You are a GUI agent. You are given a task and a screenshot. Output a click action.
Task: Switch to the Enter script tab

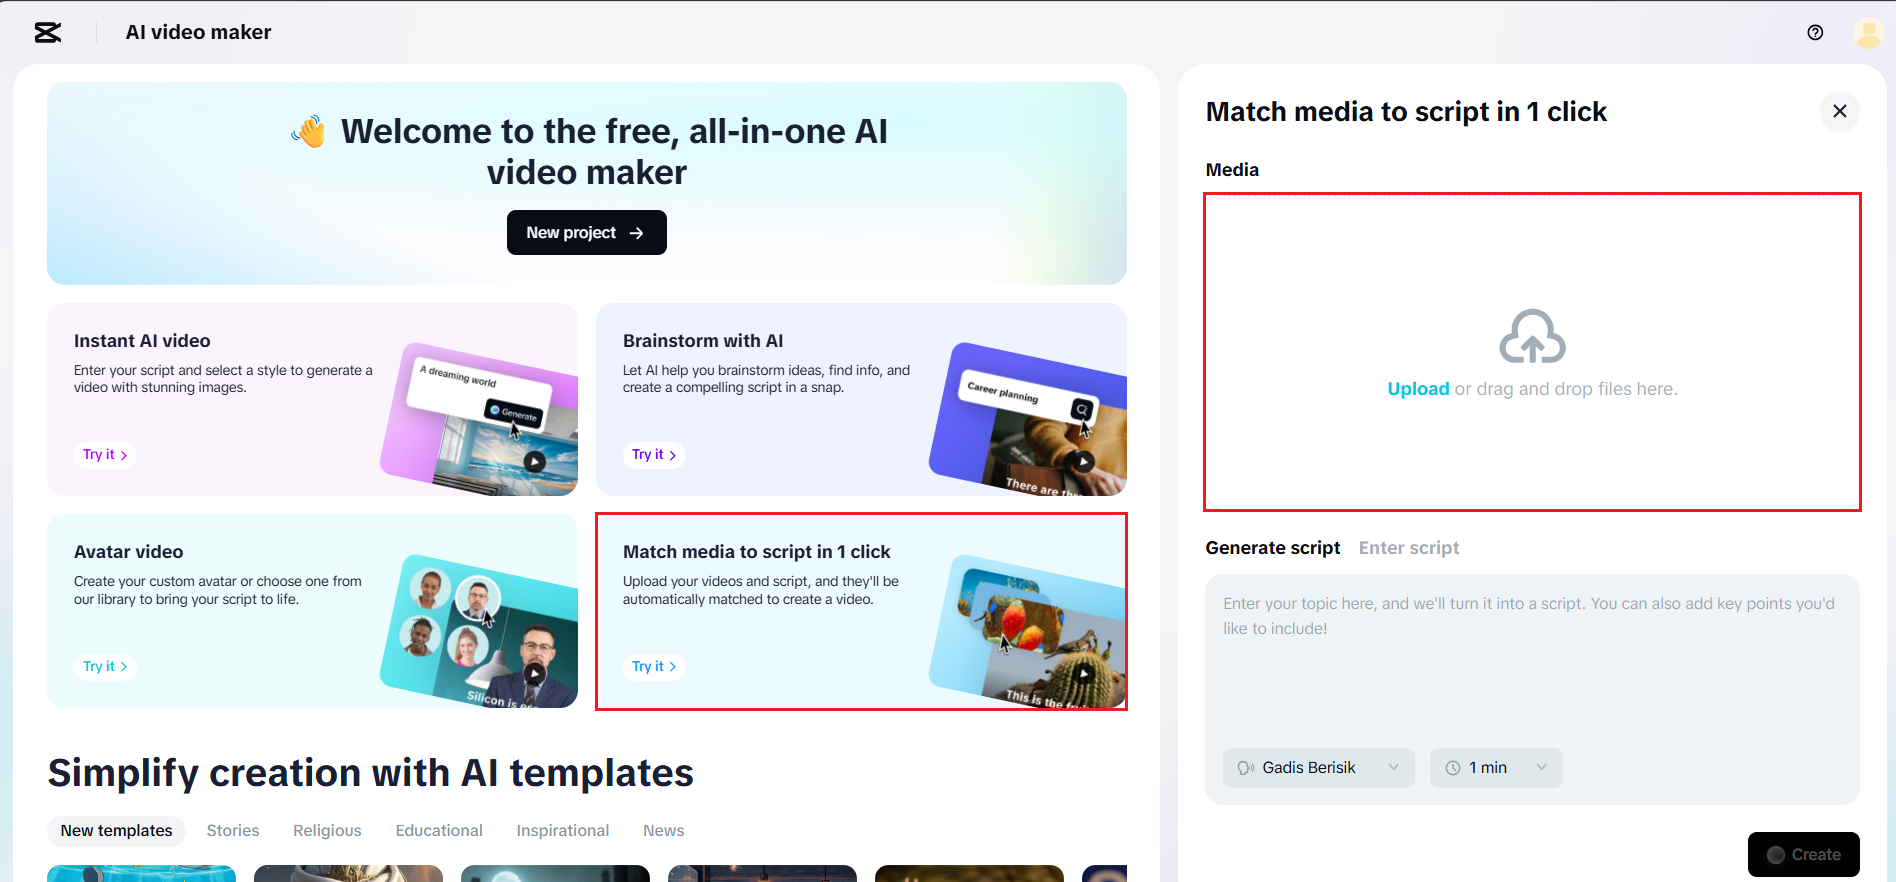pyautogui.click(x=1408, y=548)
